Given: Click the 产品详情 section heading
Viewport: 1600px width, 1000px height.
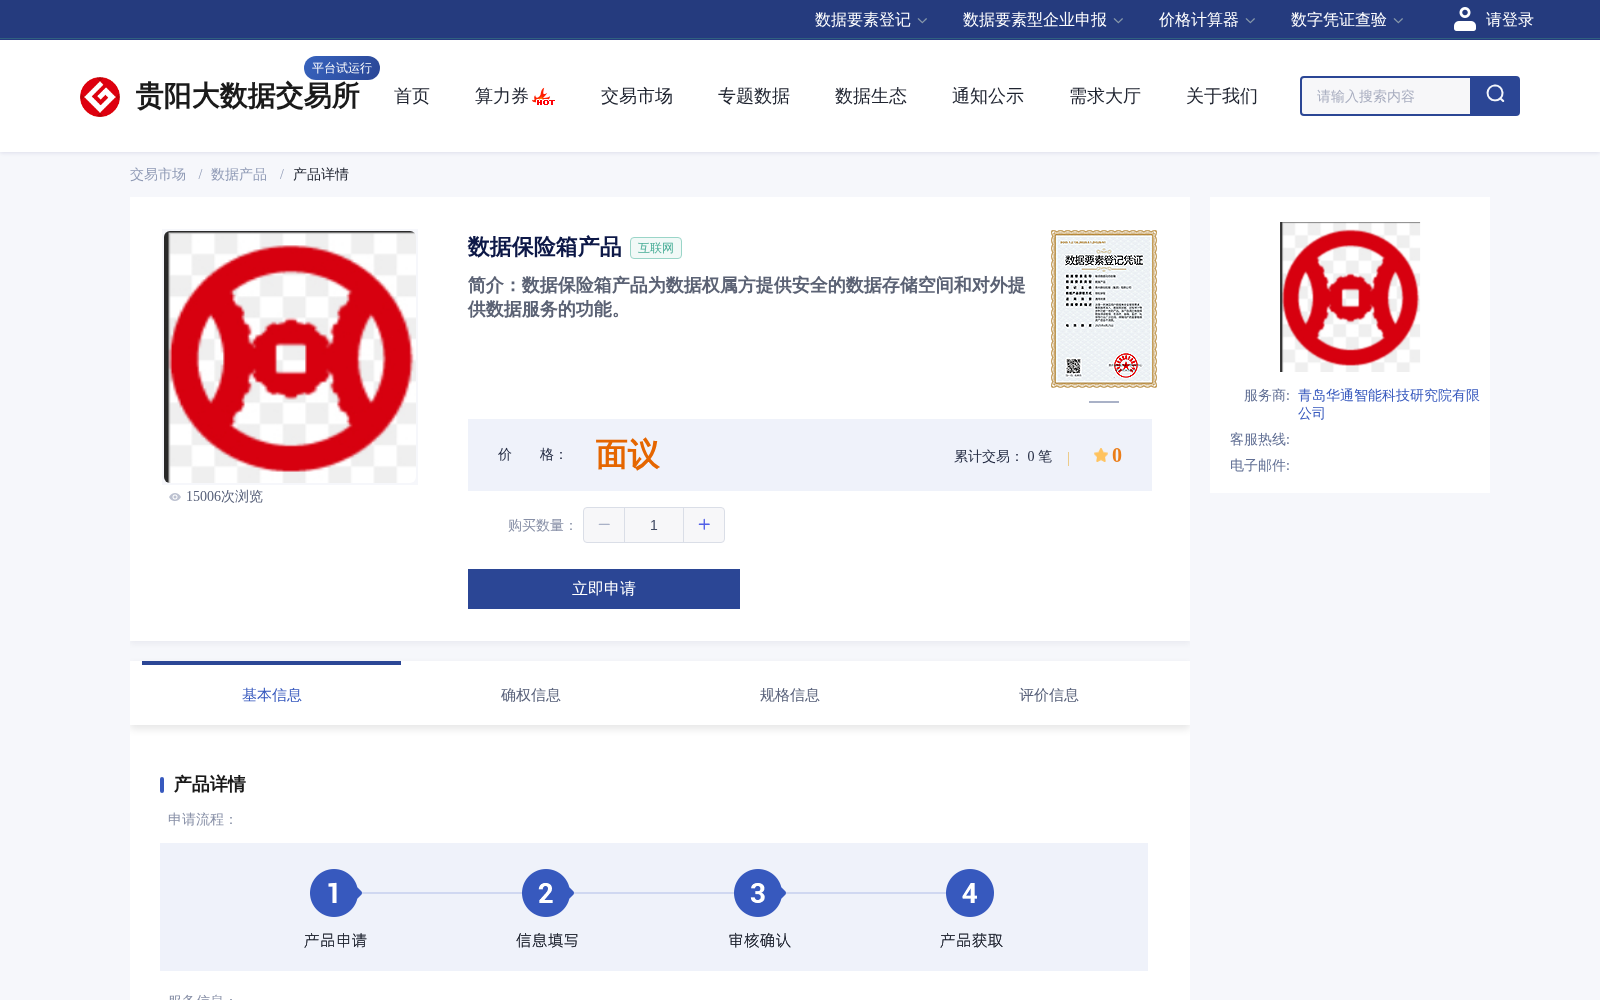Looking at the screenshot, I should pyautogui.click(x=210, y=784).
